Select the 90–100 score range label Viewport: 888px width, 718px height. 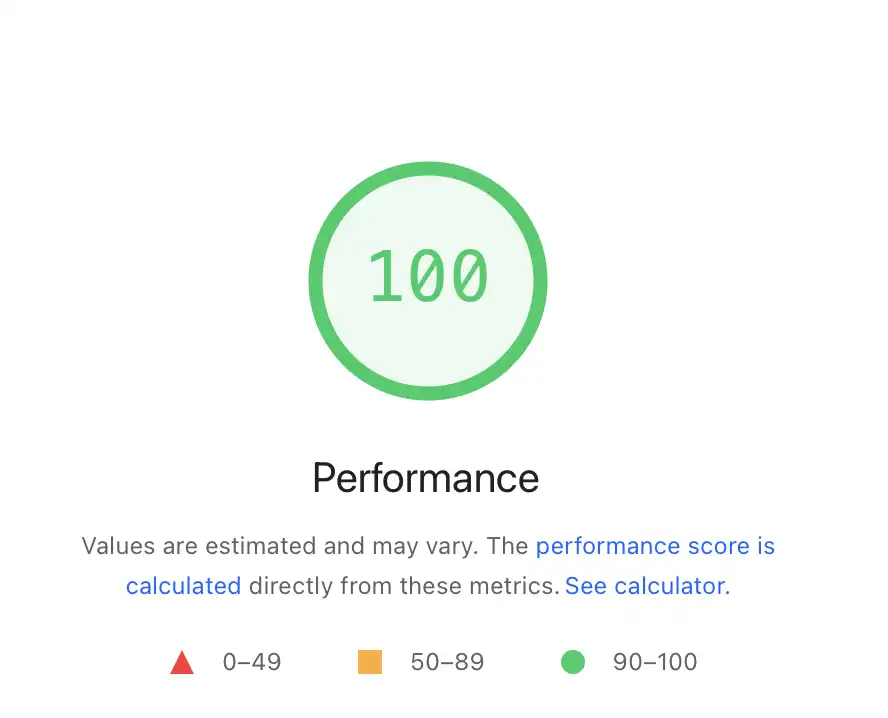(655, 662)
